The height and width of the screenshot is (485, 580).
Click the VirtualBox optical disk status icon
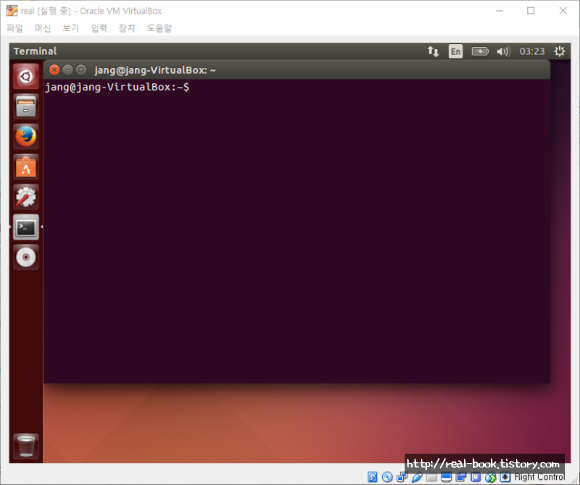(387, 477)
